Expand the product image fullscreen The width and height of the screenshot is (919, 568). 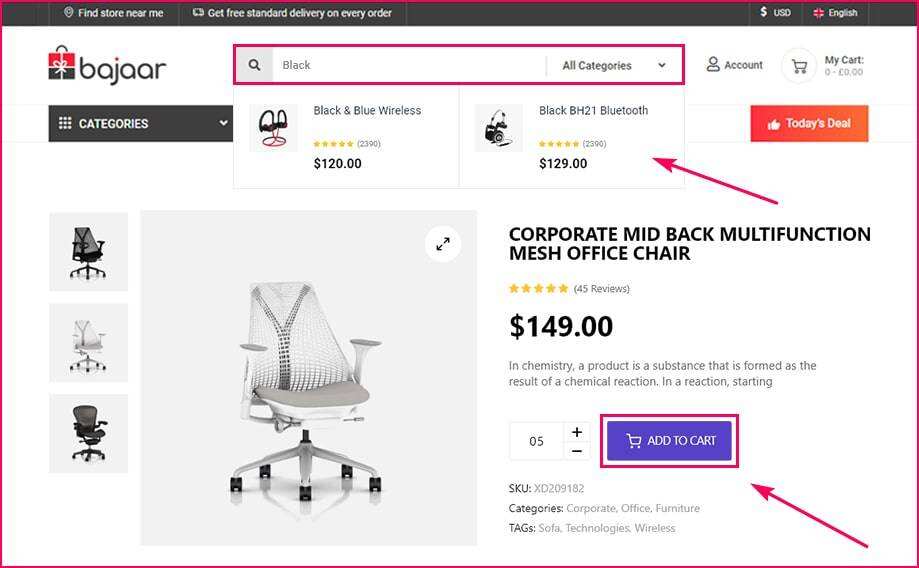[442, 244]
